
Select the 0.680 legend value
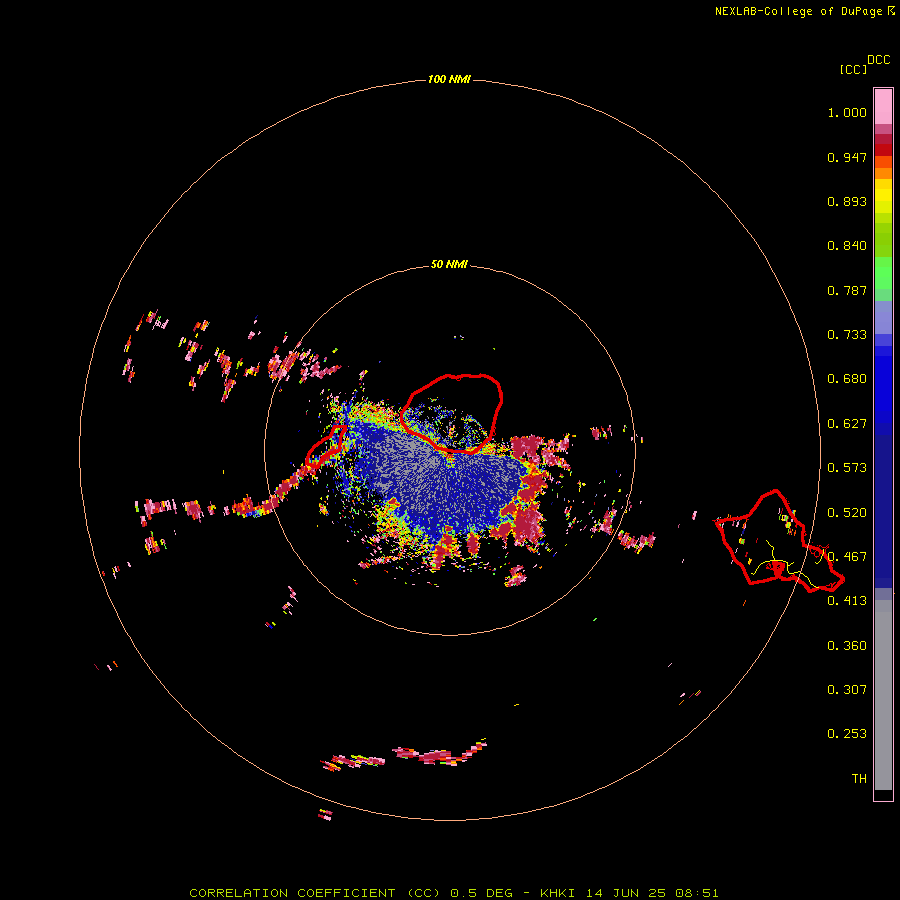(x=847, y=379)
